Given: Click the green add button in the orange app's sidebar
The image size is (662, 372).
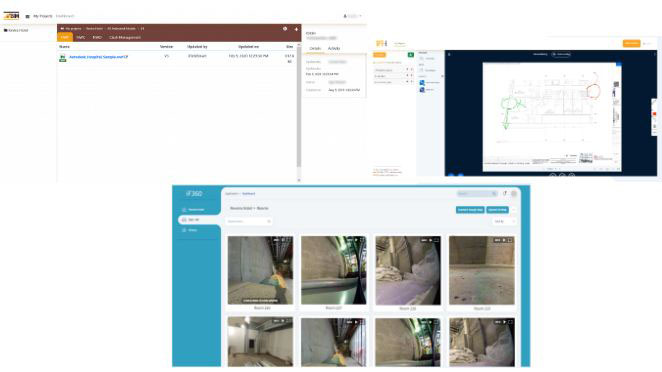Looking at the screenshot, I should (410, 55).
